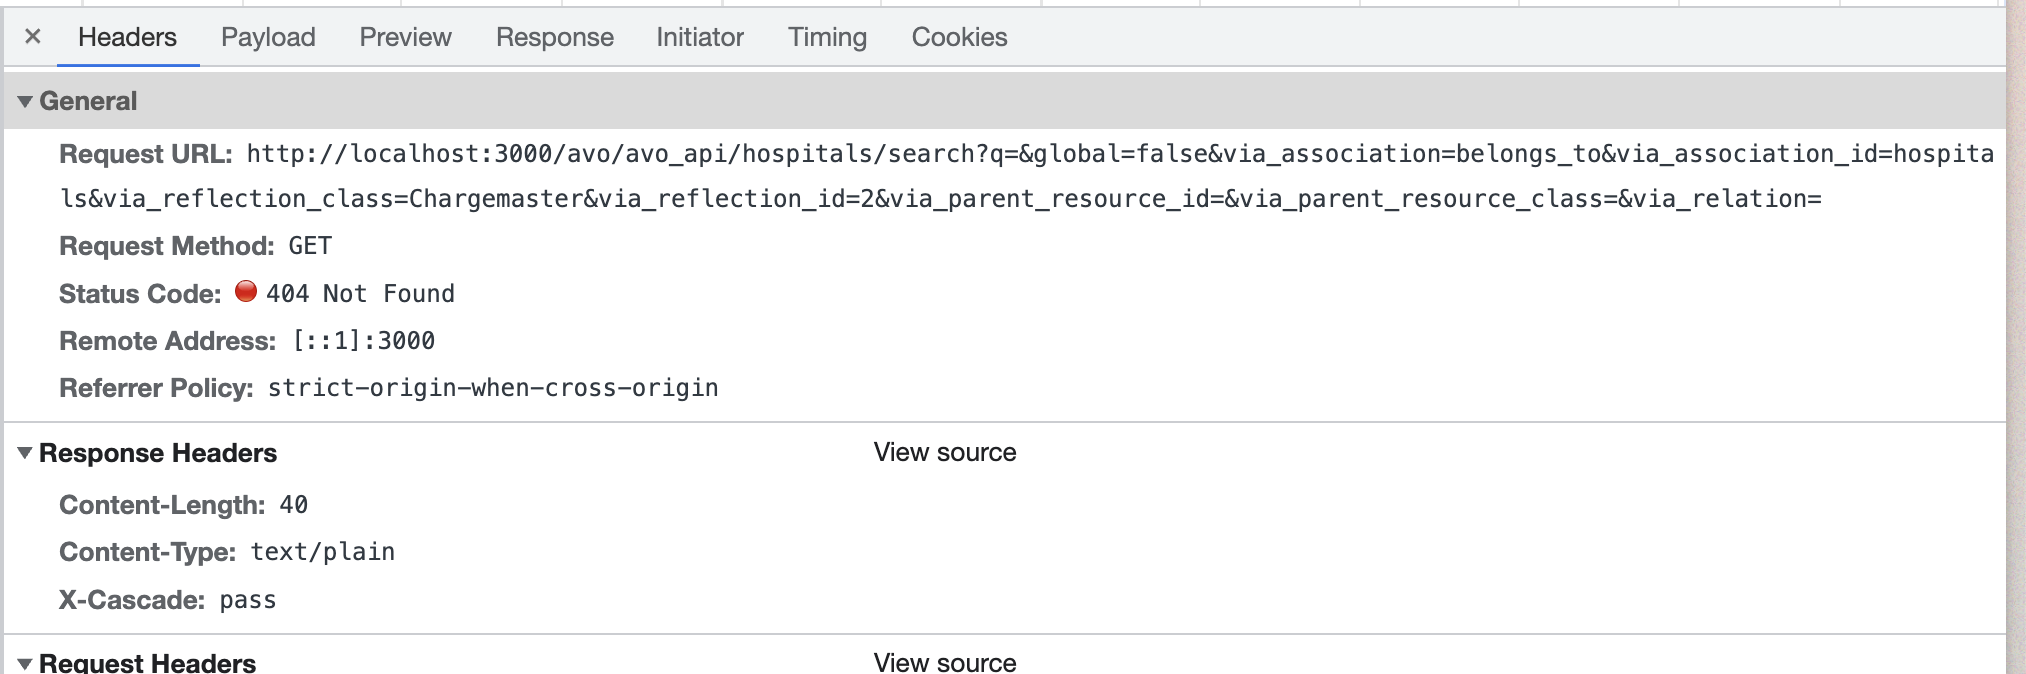
Task: Click the Request Headers triangle icon
Action: pyautogui.click(x=26, y=661)
